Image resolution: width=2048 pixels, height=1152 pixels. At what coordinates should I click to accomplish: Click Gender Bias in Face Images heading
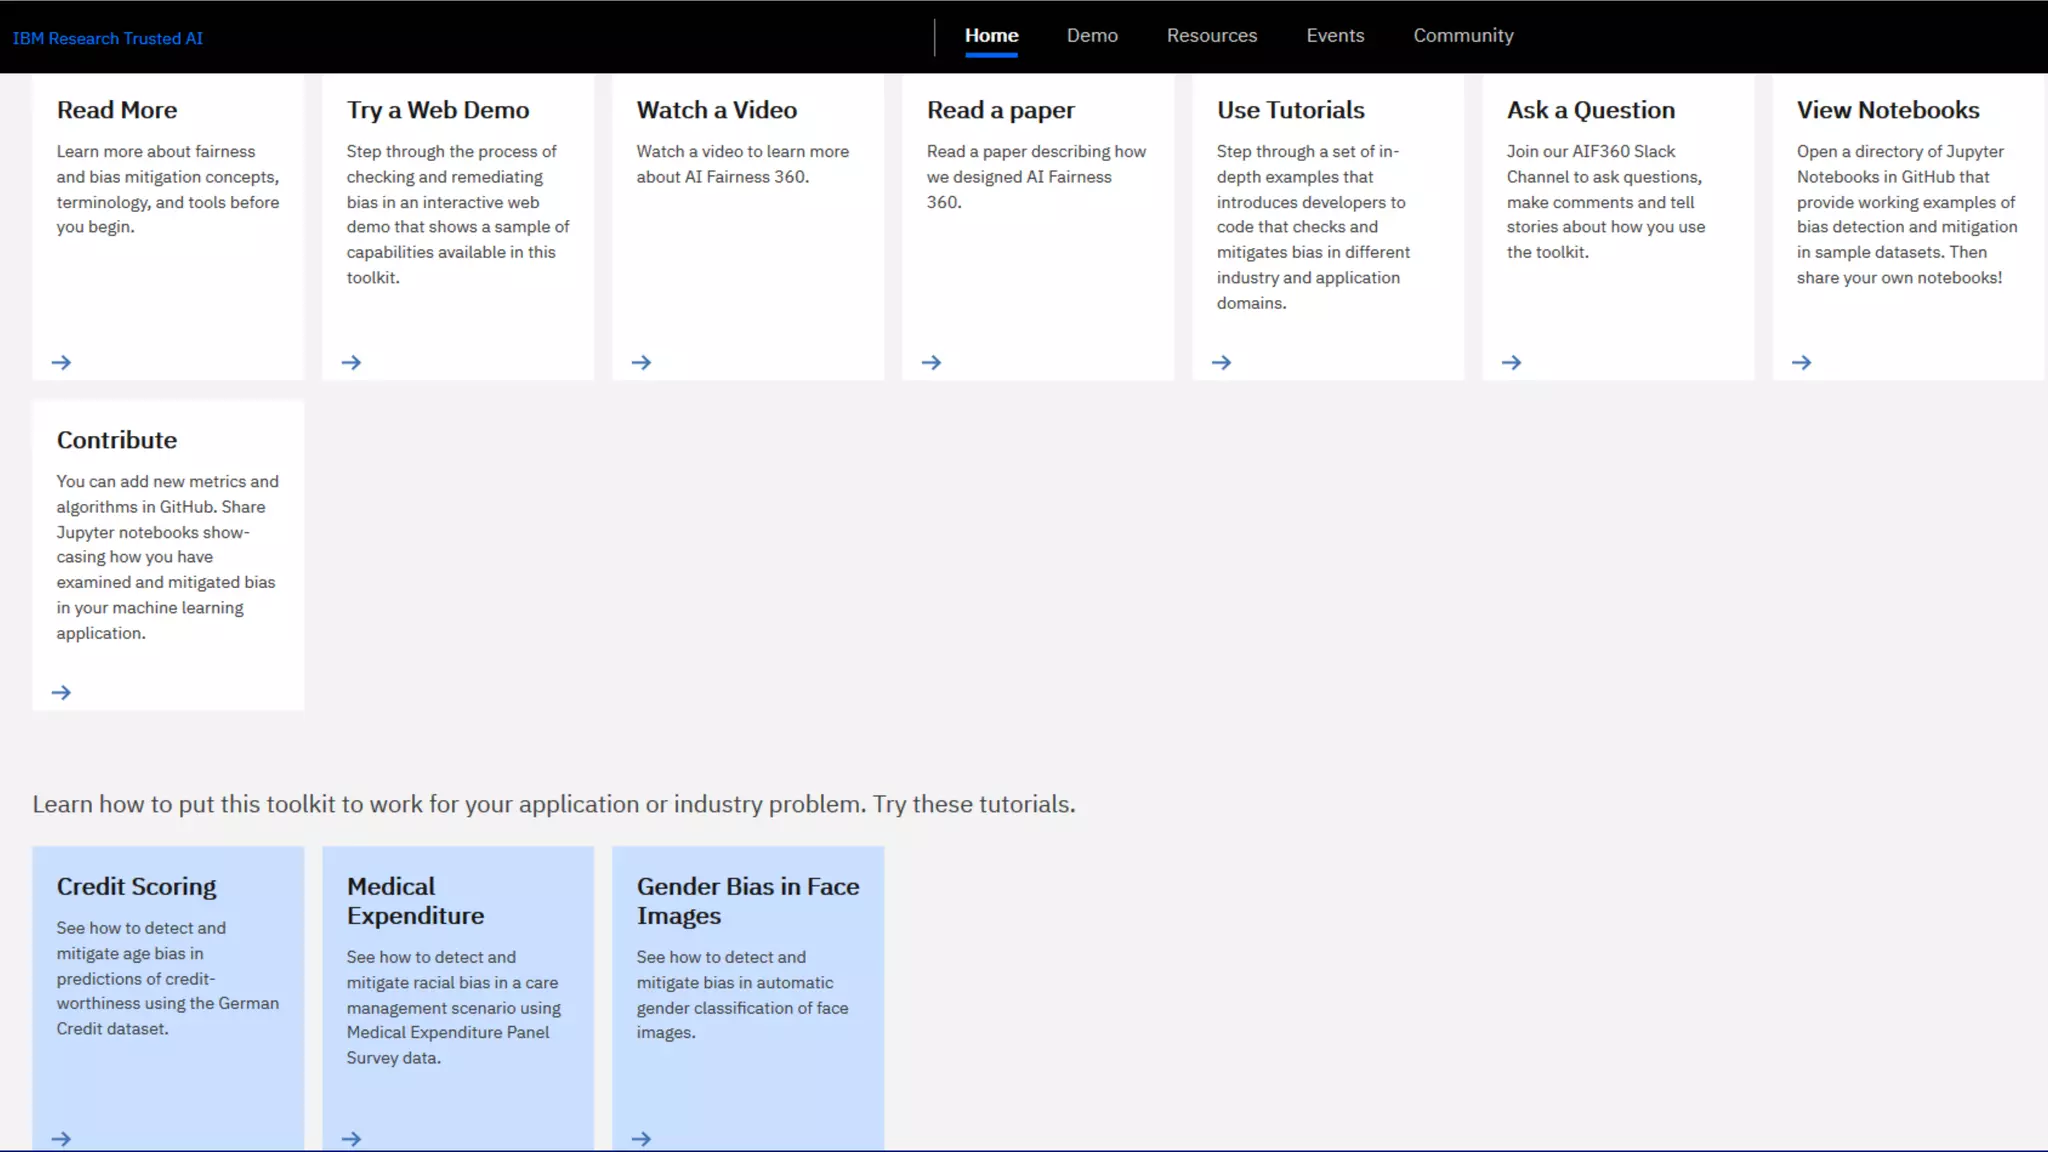click(x=747, y=900)
